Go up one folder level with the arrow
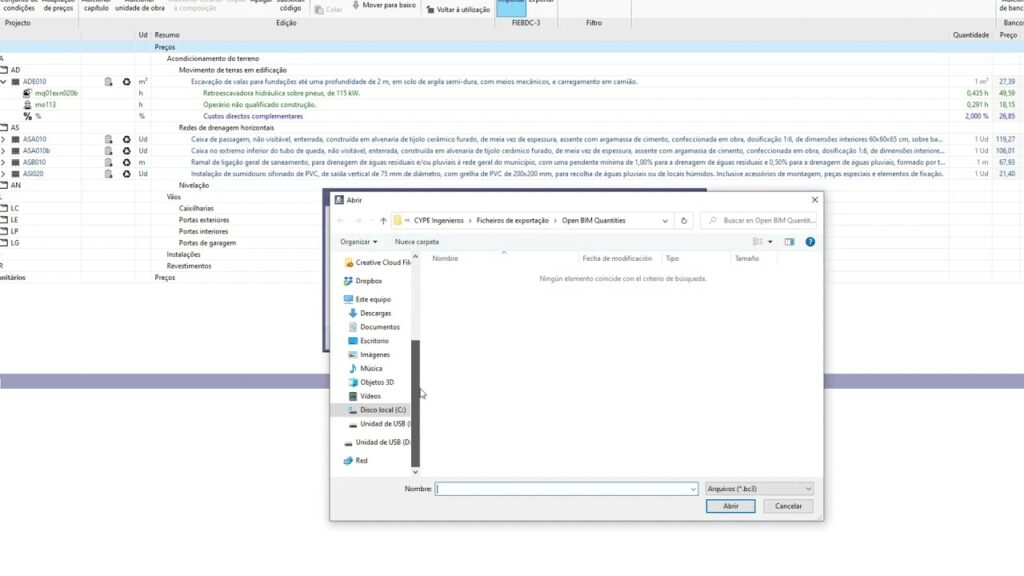 383,220
